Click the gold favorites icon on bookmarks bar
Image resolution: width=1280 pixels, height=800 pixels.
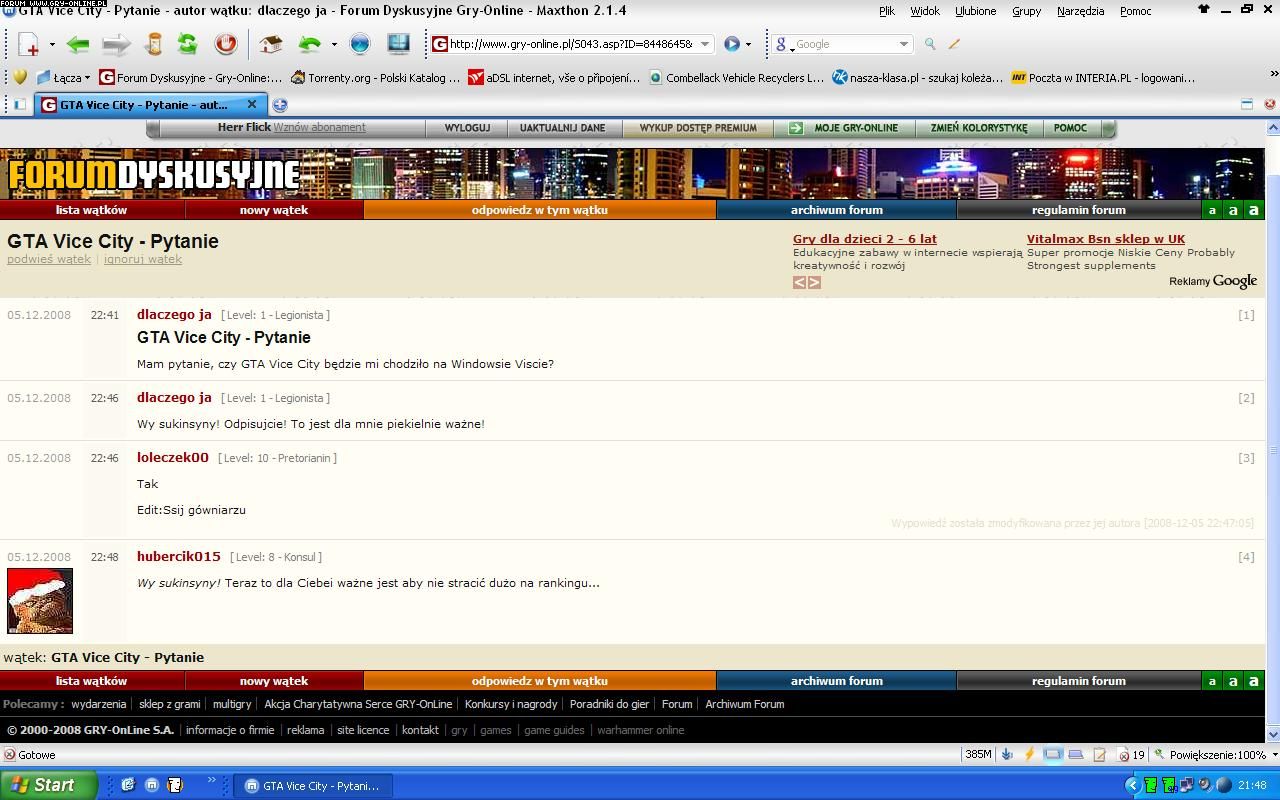(19, 77)
